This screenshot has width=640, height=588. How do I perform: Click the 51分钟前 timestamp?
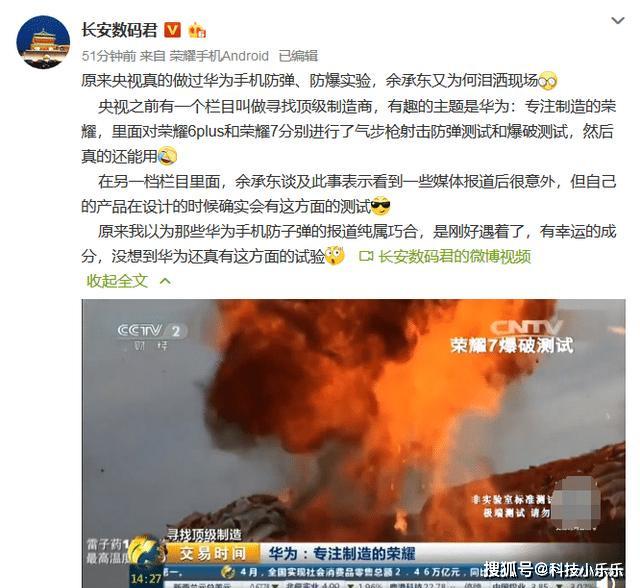click(x=109, y=56)
